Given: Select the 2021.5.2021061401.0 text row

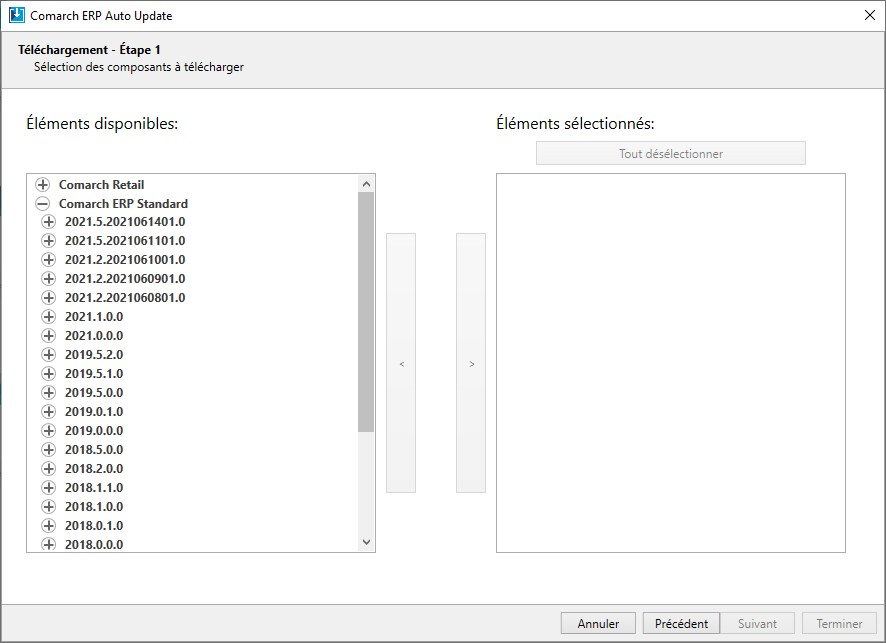Looking at the screenshot, I should click(x=125, y=222).
